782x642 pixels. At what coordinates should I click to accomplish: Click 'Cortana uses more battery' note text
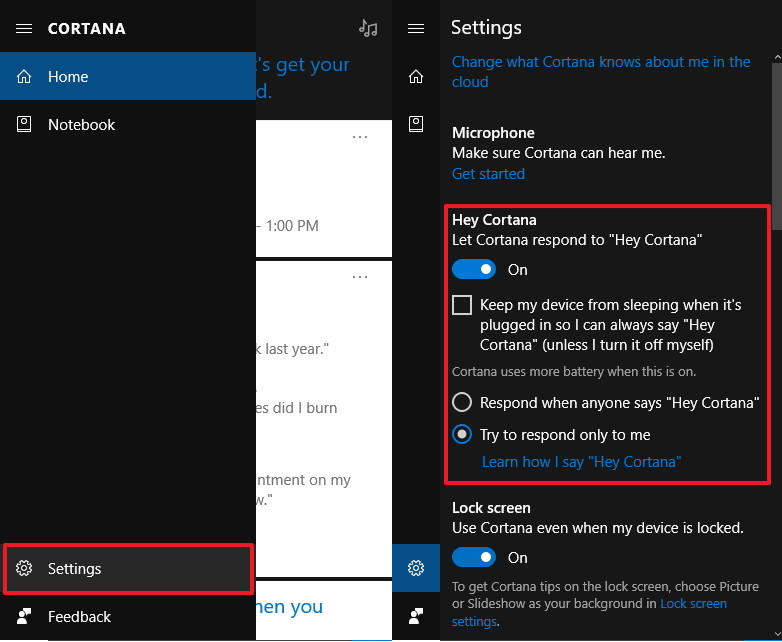(574, 372)
